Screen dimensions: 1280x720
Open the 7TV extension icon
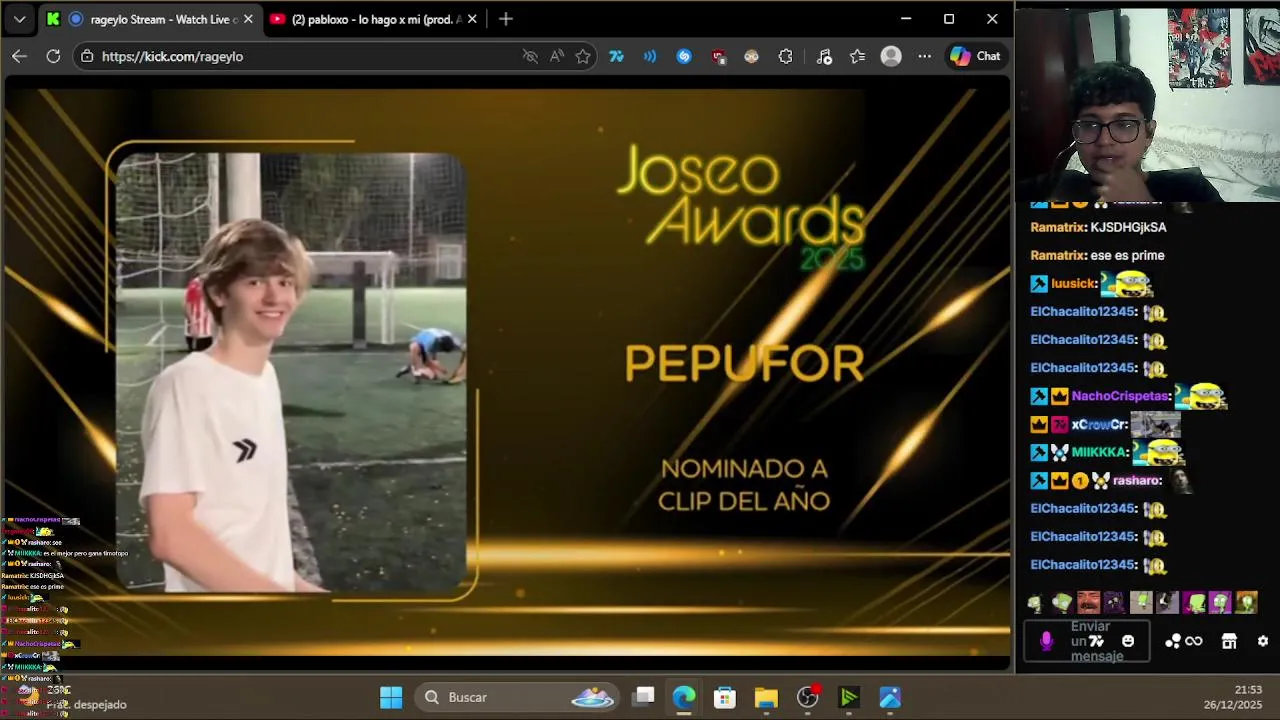(616, 56)
